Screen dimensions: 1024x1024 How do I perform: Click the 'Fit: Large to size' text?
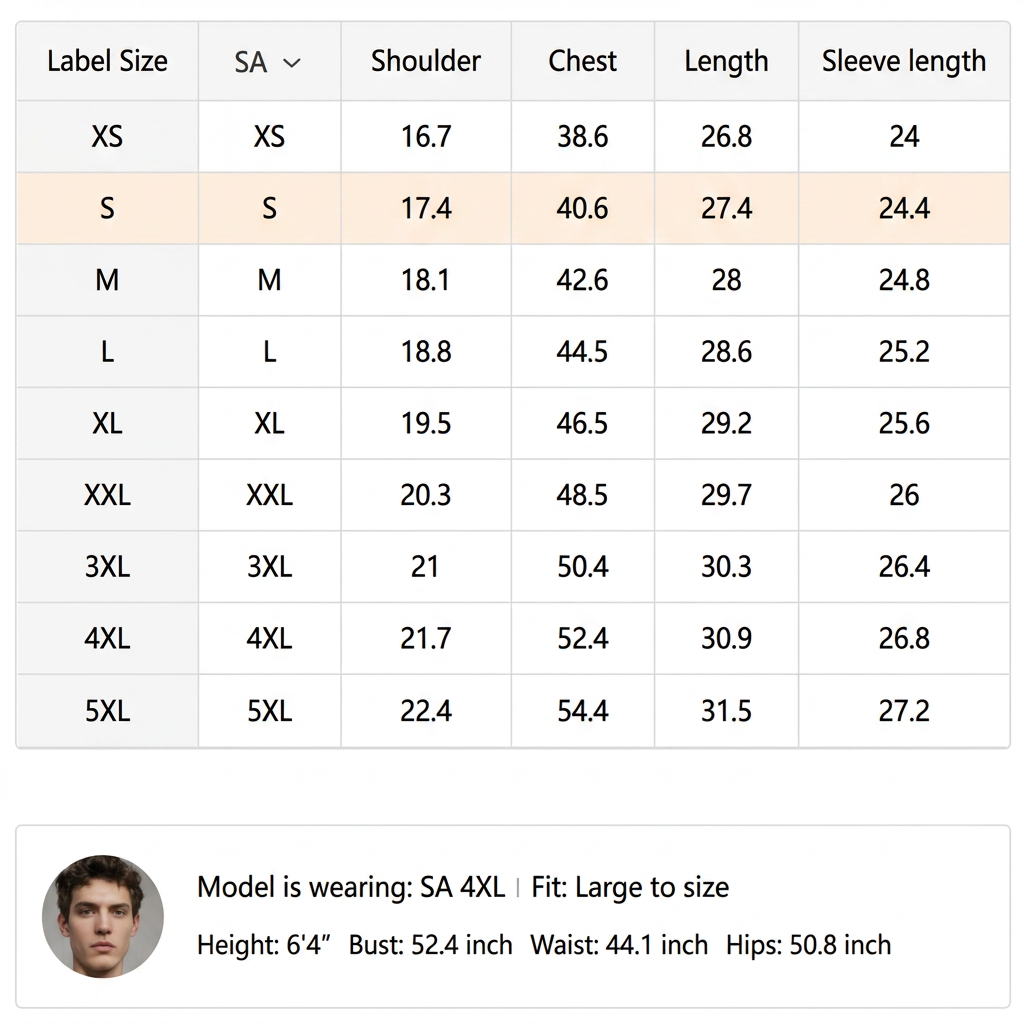click(x=630, y=888)
